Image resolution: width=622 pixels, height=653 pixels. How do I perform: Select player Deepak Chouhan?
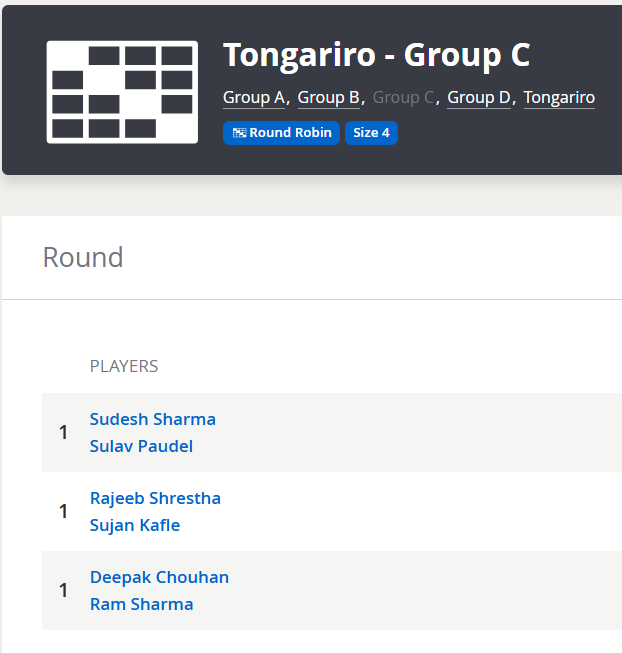159,577
